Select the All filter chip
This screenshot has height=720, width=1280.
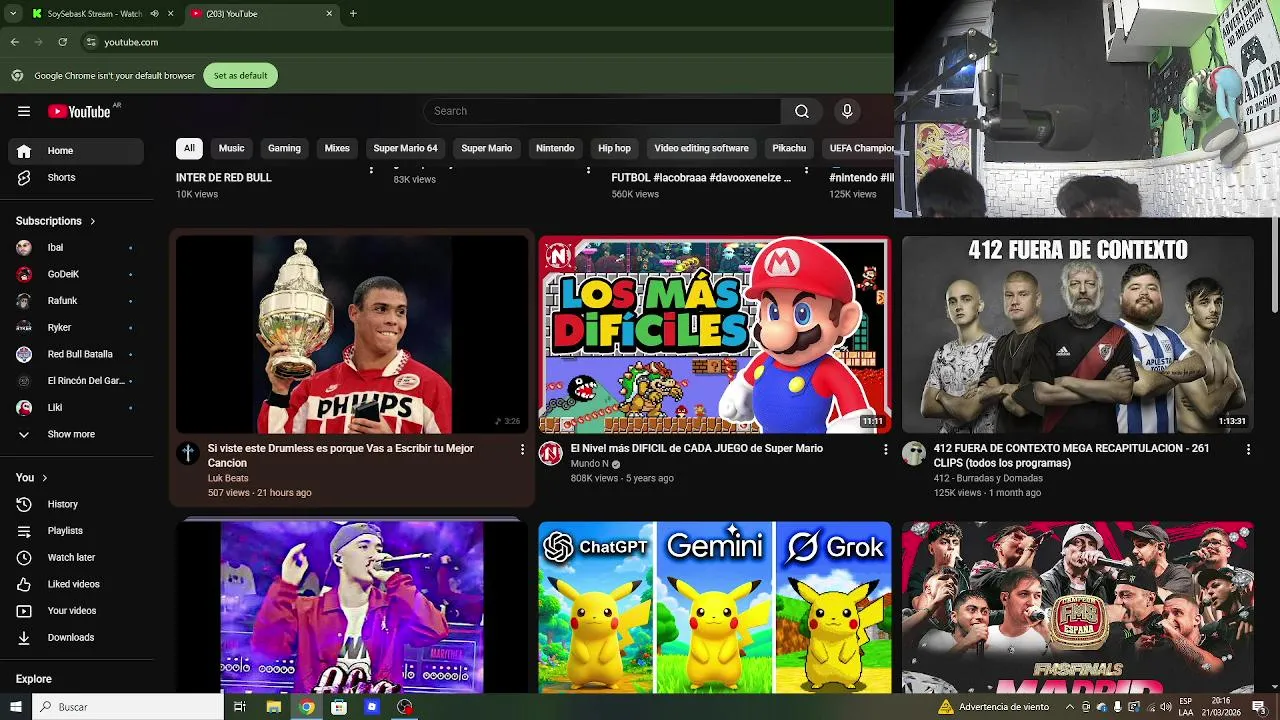(x=189, y=148)
